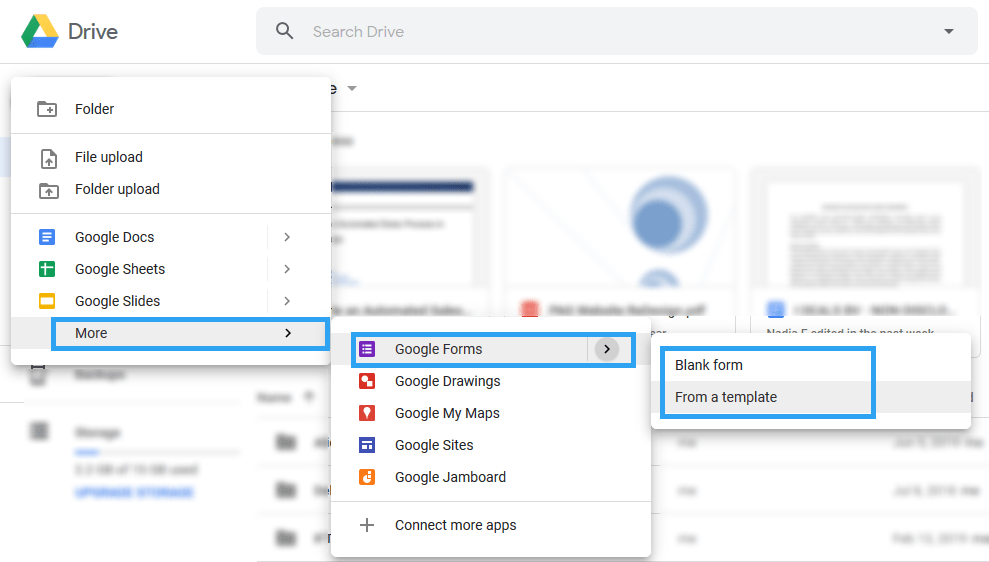Click the Google Docs icon
The height and width of the screenshot is (562, 989).
pos(47,237)
